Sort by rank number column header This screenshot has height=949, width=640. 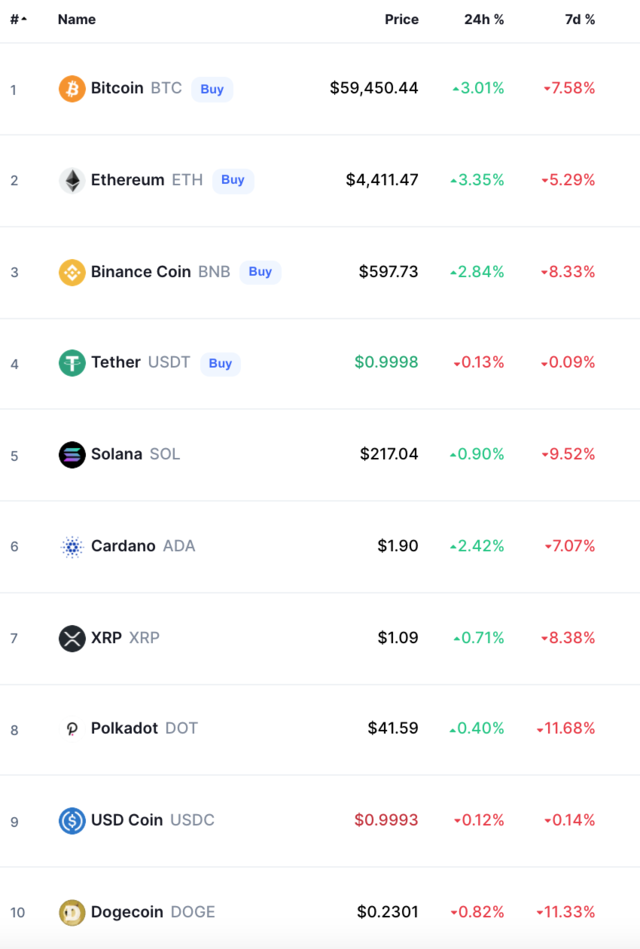click(19, 19)
